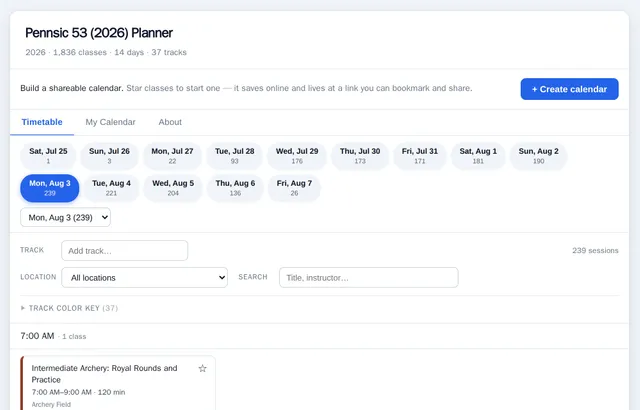Screen dimensions: 640x410
Task: Click the 1,836 classes summary line
Action: [x=106, y=52]
